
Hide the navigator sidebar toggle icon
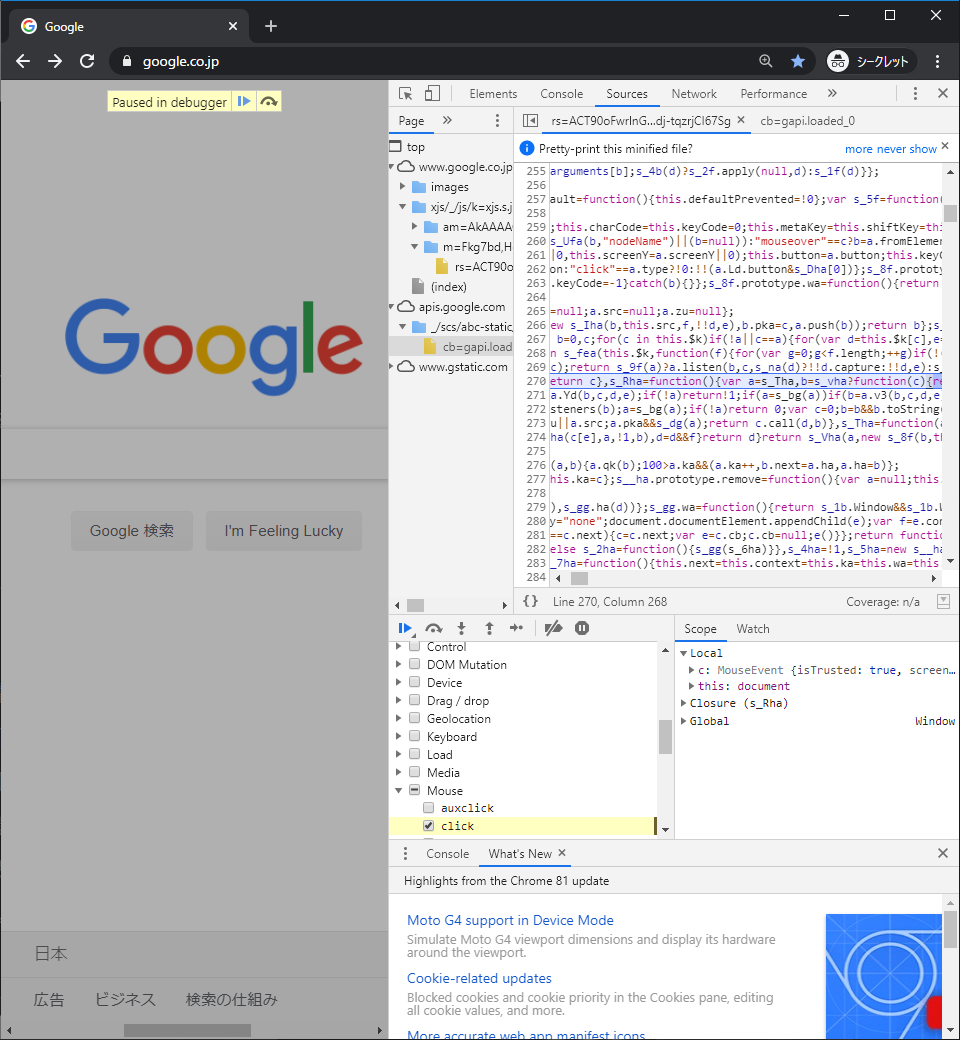pyautogui.click(x=530, y=120)
